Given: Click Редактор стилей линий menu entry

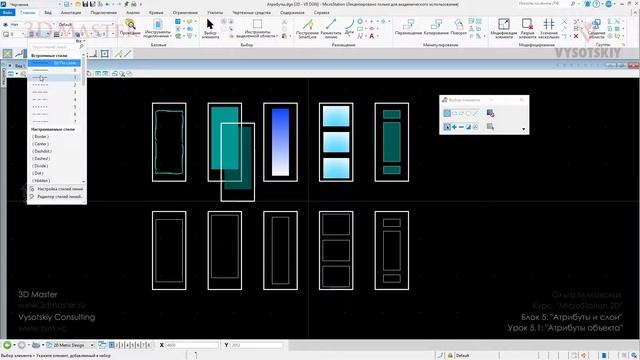Looking at the screenshot, I should (x=57, y=197).
